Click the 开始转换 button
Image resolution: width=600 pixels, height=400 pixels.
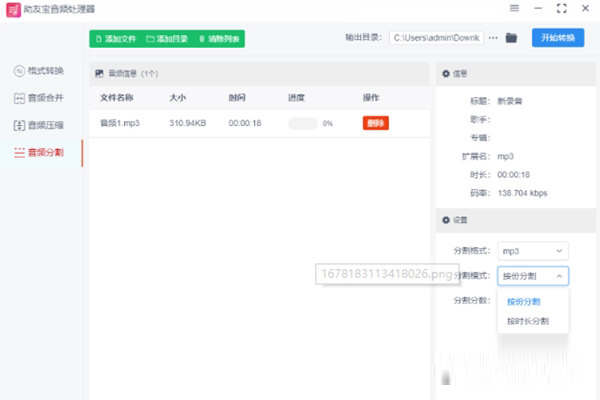click(x=558, y=38)
